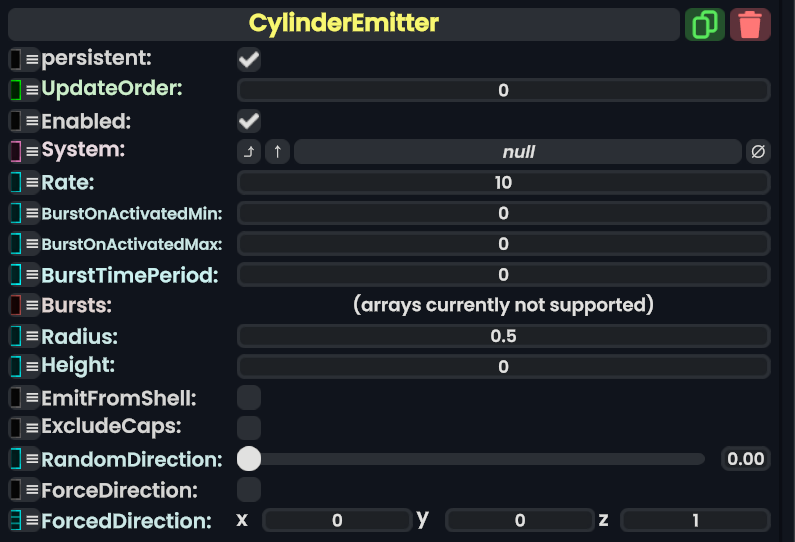Click the green duplicate component icon
Viewport: 795px width, 542px height.
pos(705,23)
